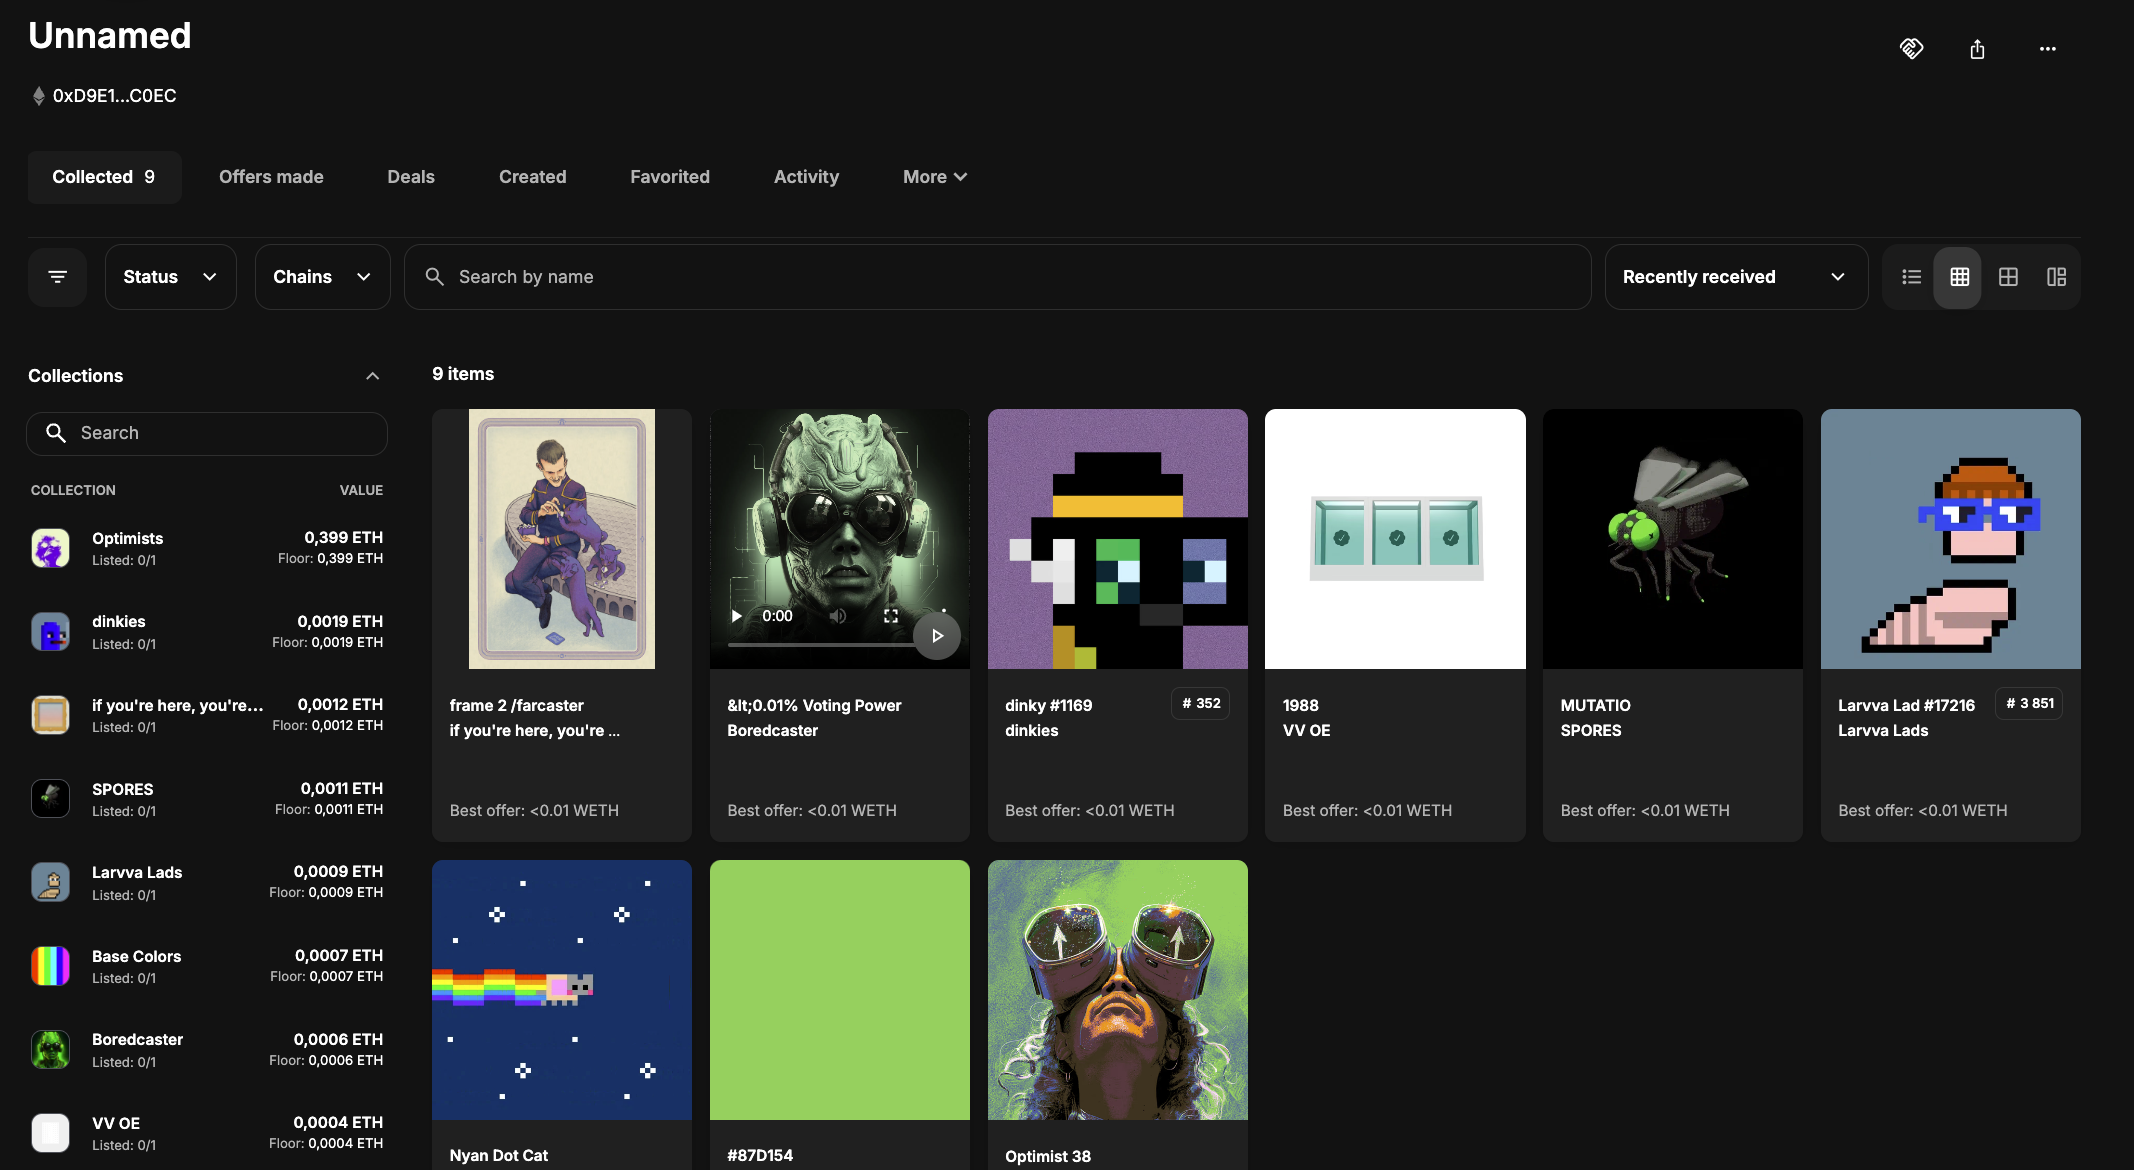Open the Chains dropdown filter
The image size is (2134, 1170).
322,277
